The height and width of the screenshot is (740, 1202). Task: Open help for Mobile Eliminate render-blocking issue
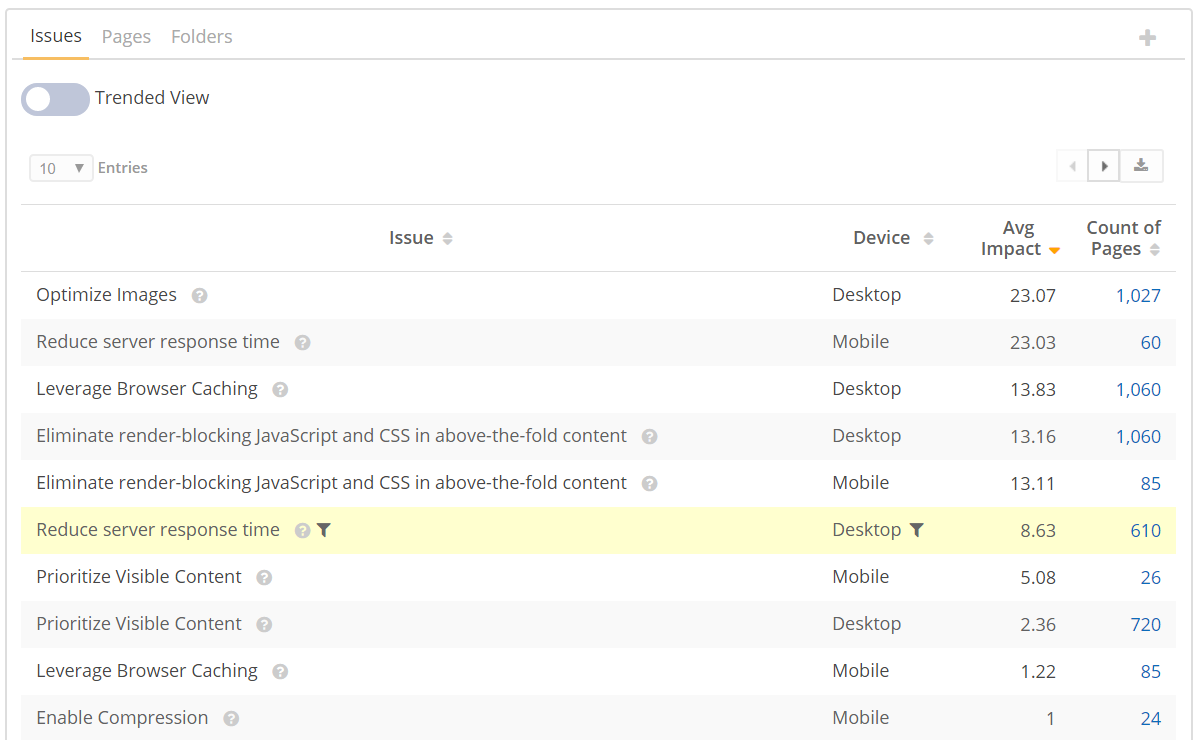tap(649, 483)
